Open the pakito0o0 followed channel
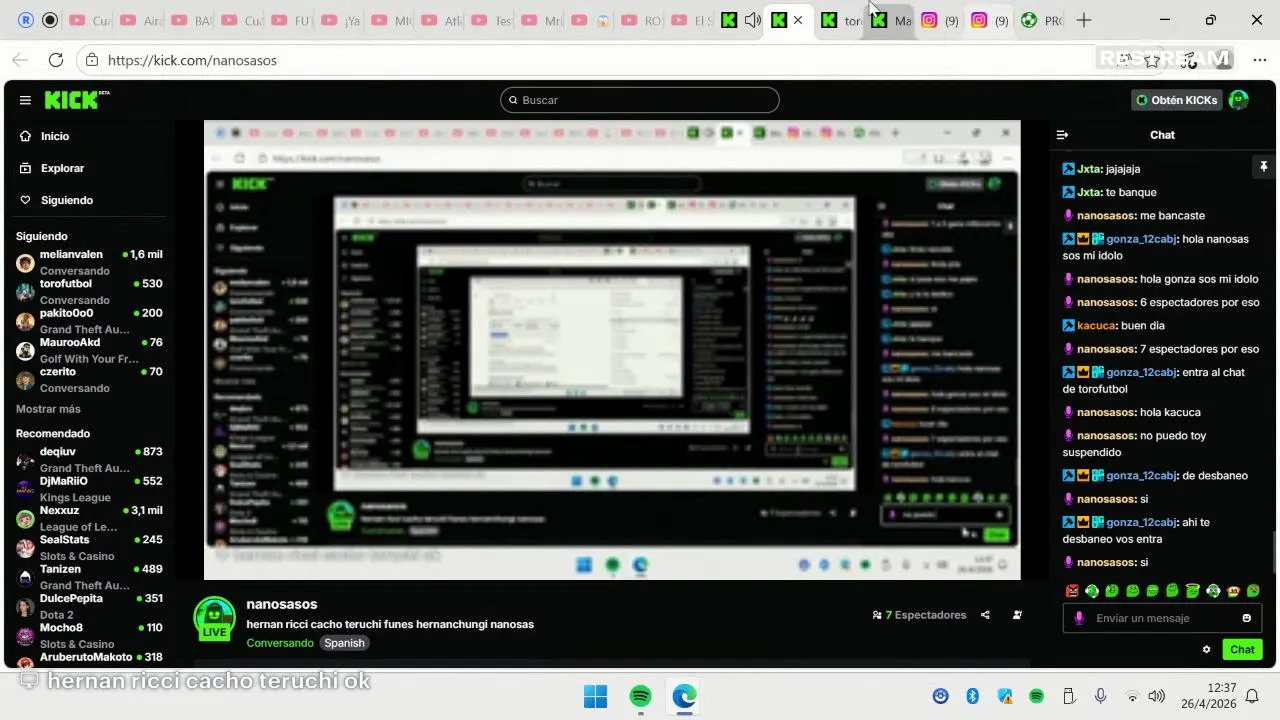This screenshot has height=720, width=1280. [x=89, y=321]
